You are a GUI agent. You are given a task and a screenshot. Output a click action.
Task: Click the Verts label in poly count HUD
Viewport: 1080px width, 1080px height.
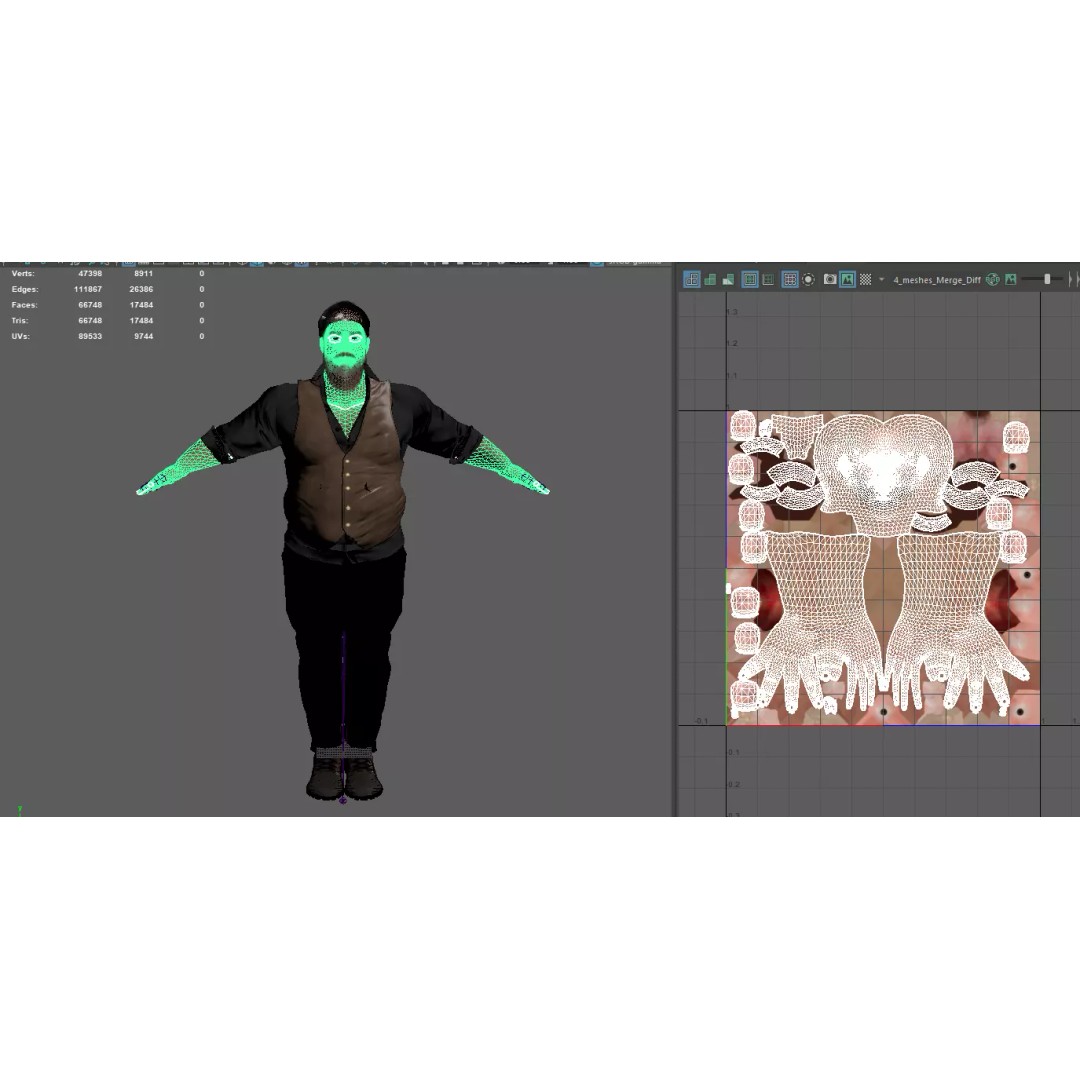point(22,273)
